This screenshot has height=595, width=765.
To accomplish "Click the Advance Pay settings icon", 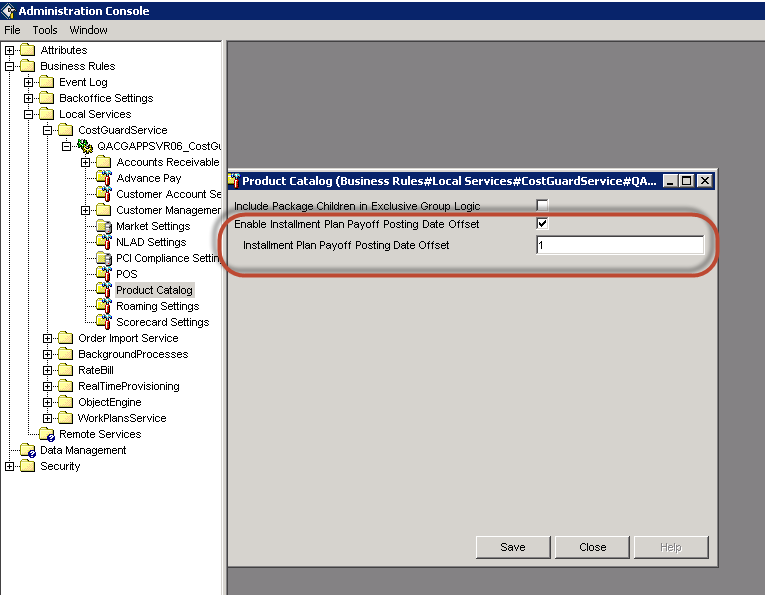I will point(103,178).
